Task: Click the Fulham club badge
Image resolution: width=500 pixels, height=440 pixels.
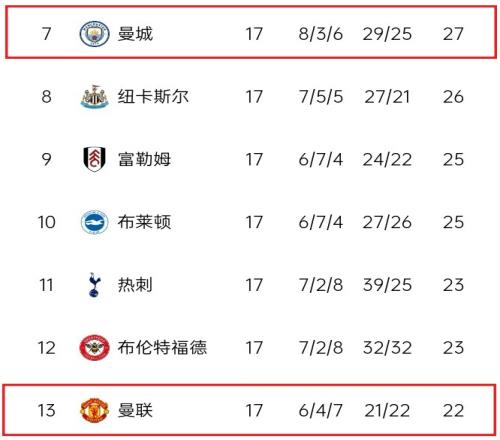Action: [x=94, y=159]
